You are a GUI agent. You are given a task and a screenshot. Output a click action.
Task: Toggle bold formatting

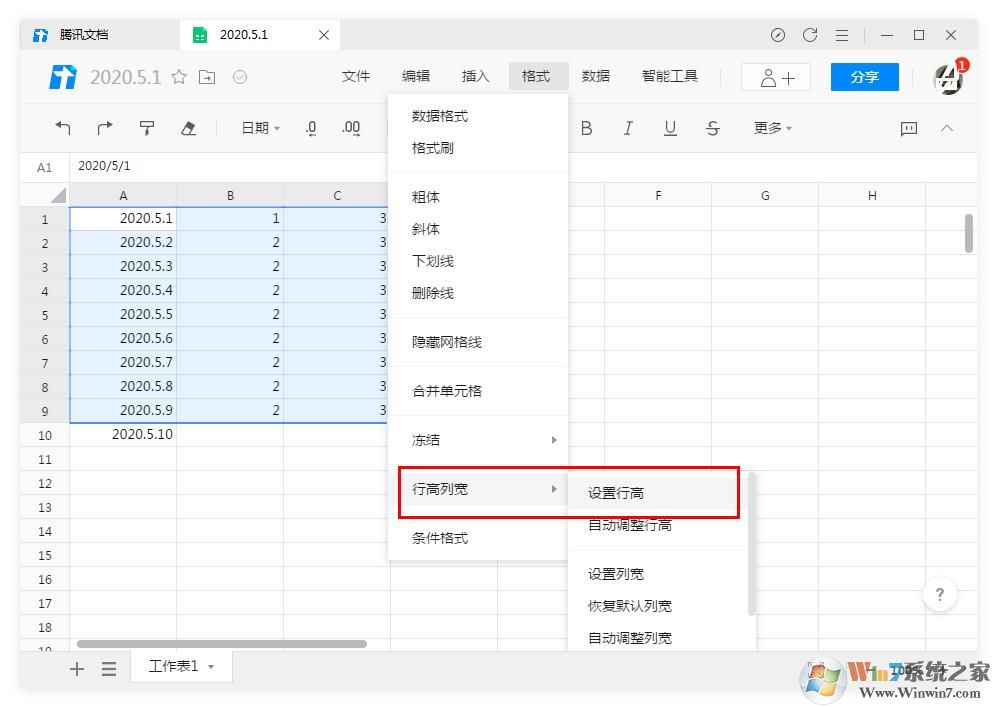click(587, 128)
